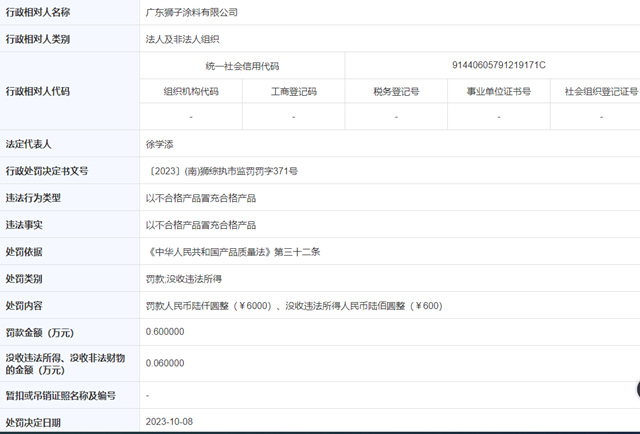640x434 pixels.
Task: Click 罚款;没收违法所得 value
Action: (184, 279)
